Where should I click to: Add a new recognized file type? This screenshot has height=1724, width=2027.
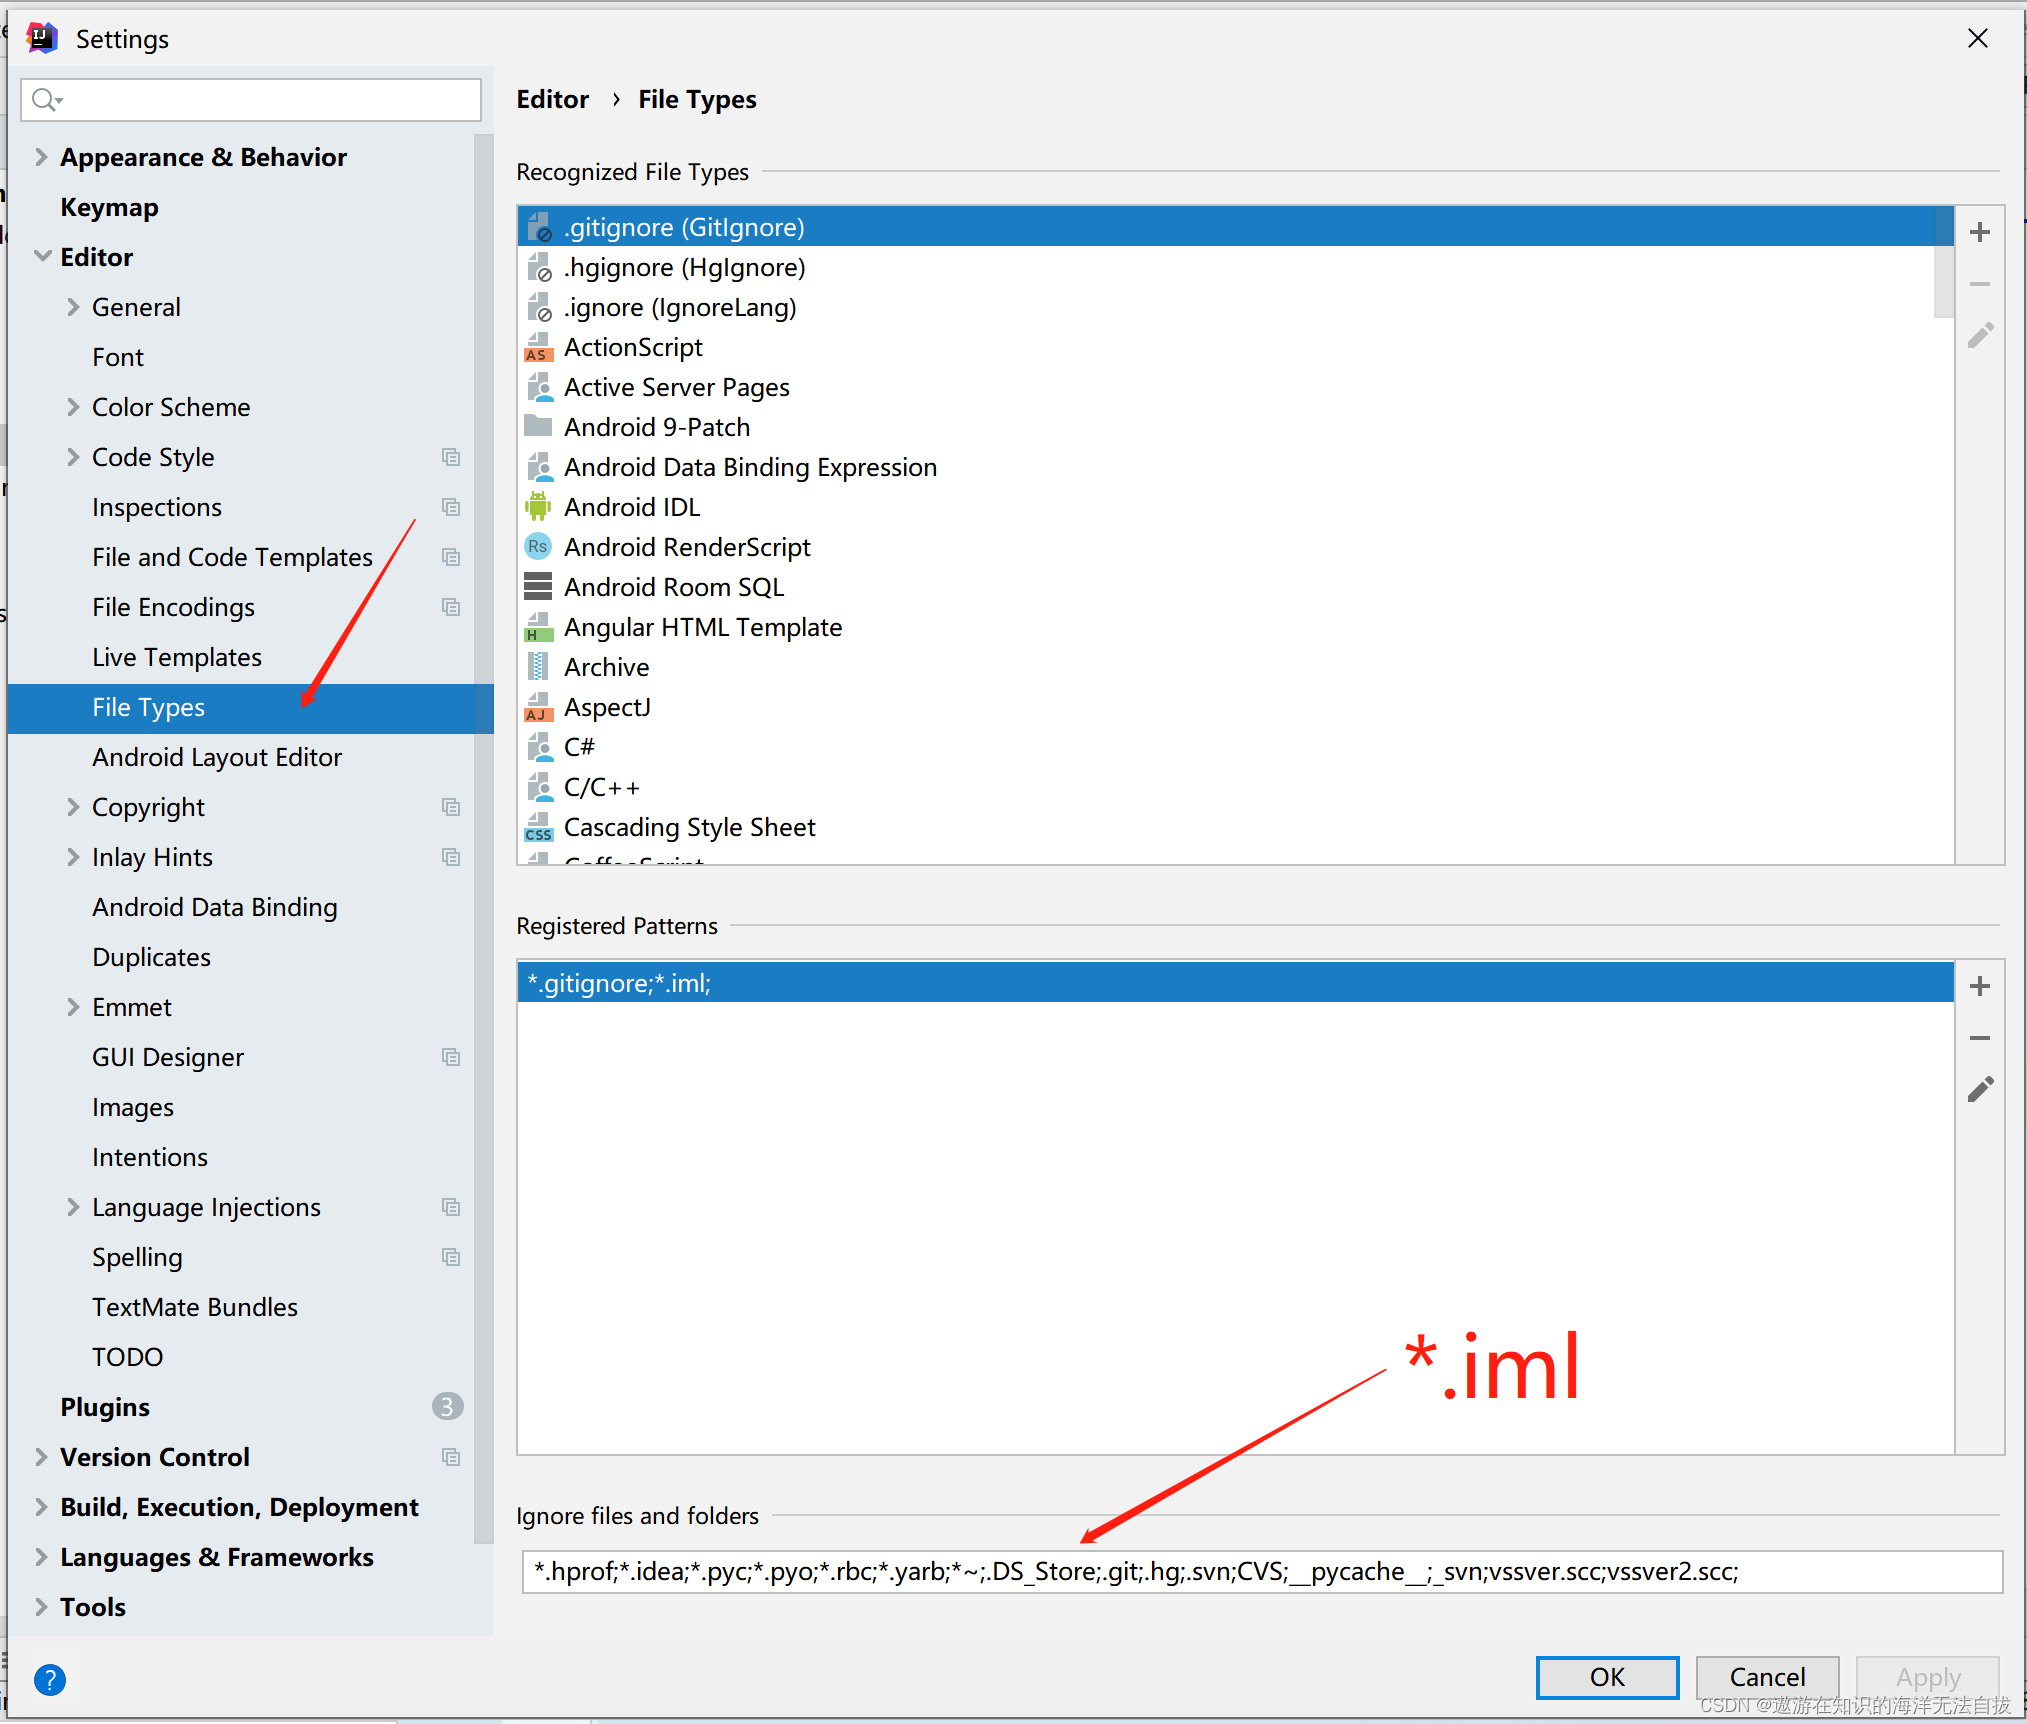(x=1979, y=232)
